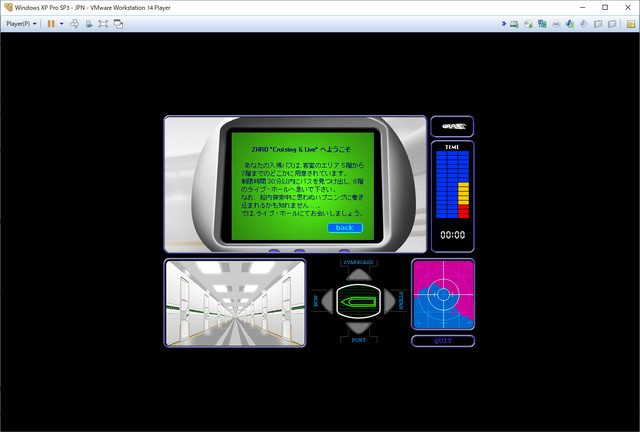Viewport: 640px width, 432px height.
Task: Click the blue double-chevron device arrow
Action: [504, 24]
